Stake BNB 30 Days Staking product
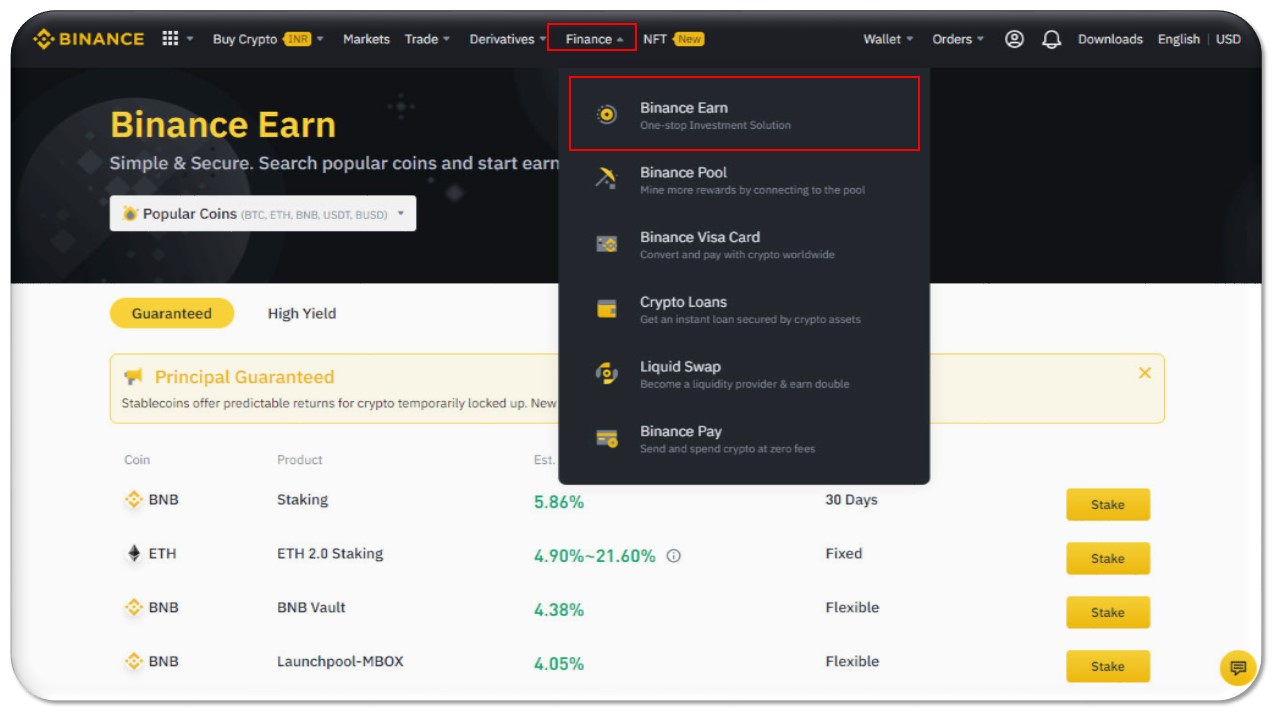Screen dimensions: 1280x720 (1108, 504)
